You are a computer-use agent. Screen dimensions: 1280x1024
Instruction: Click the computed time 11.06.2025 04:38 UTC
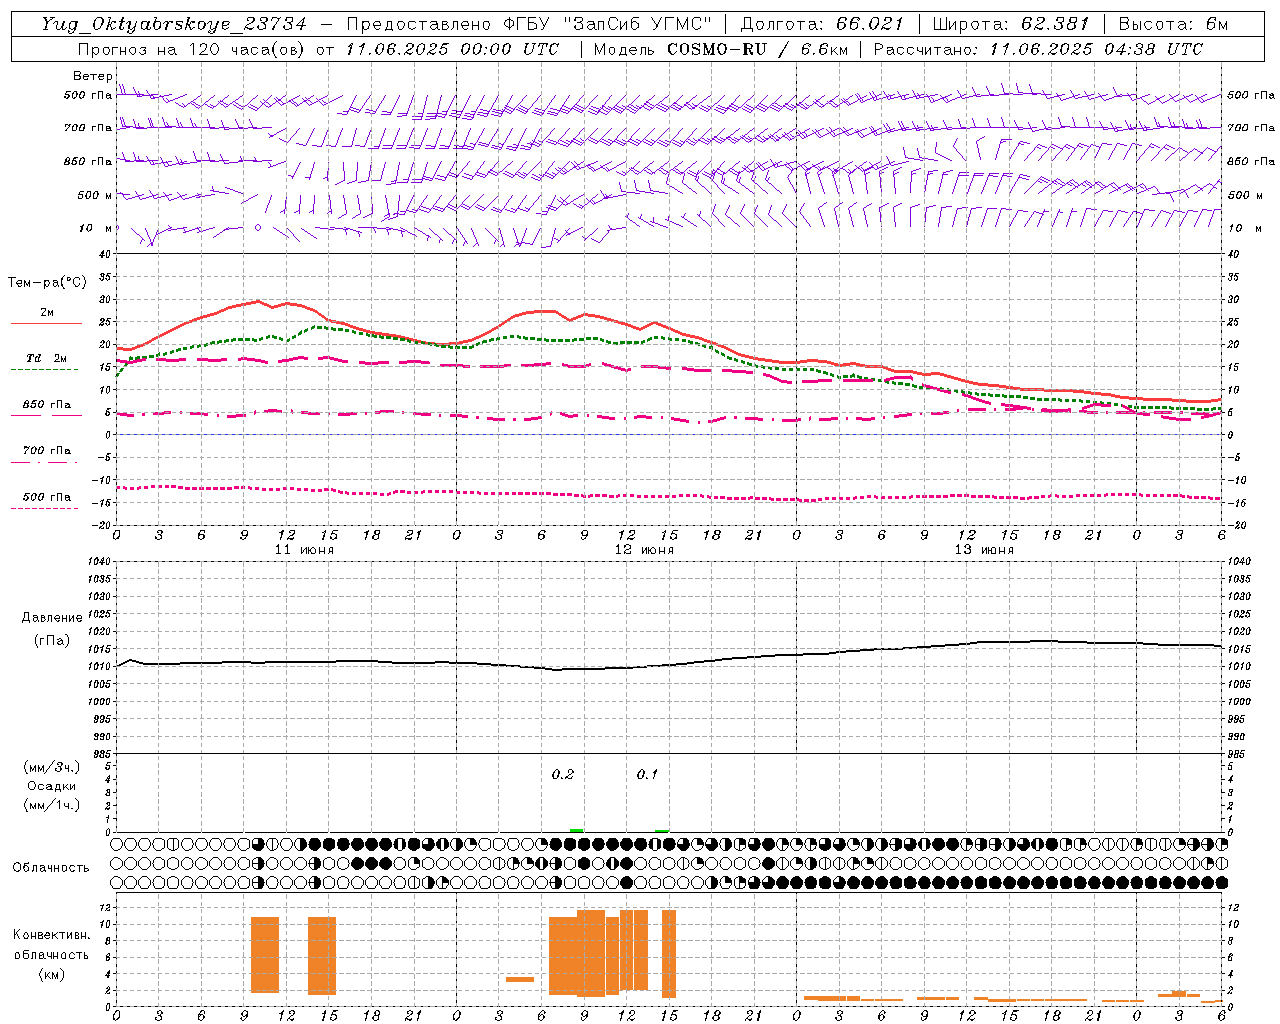click(x=1096, y=49)
